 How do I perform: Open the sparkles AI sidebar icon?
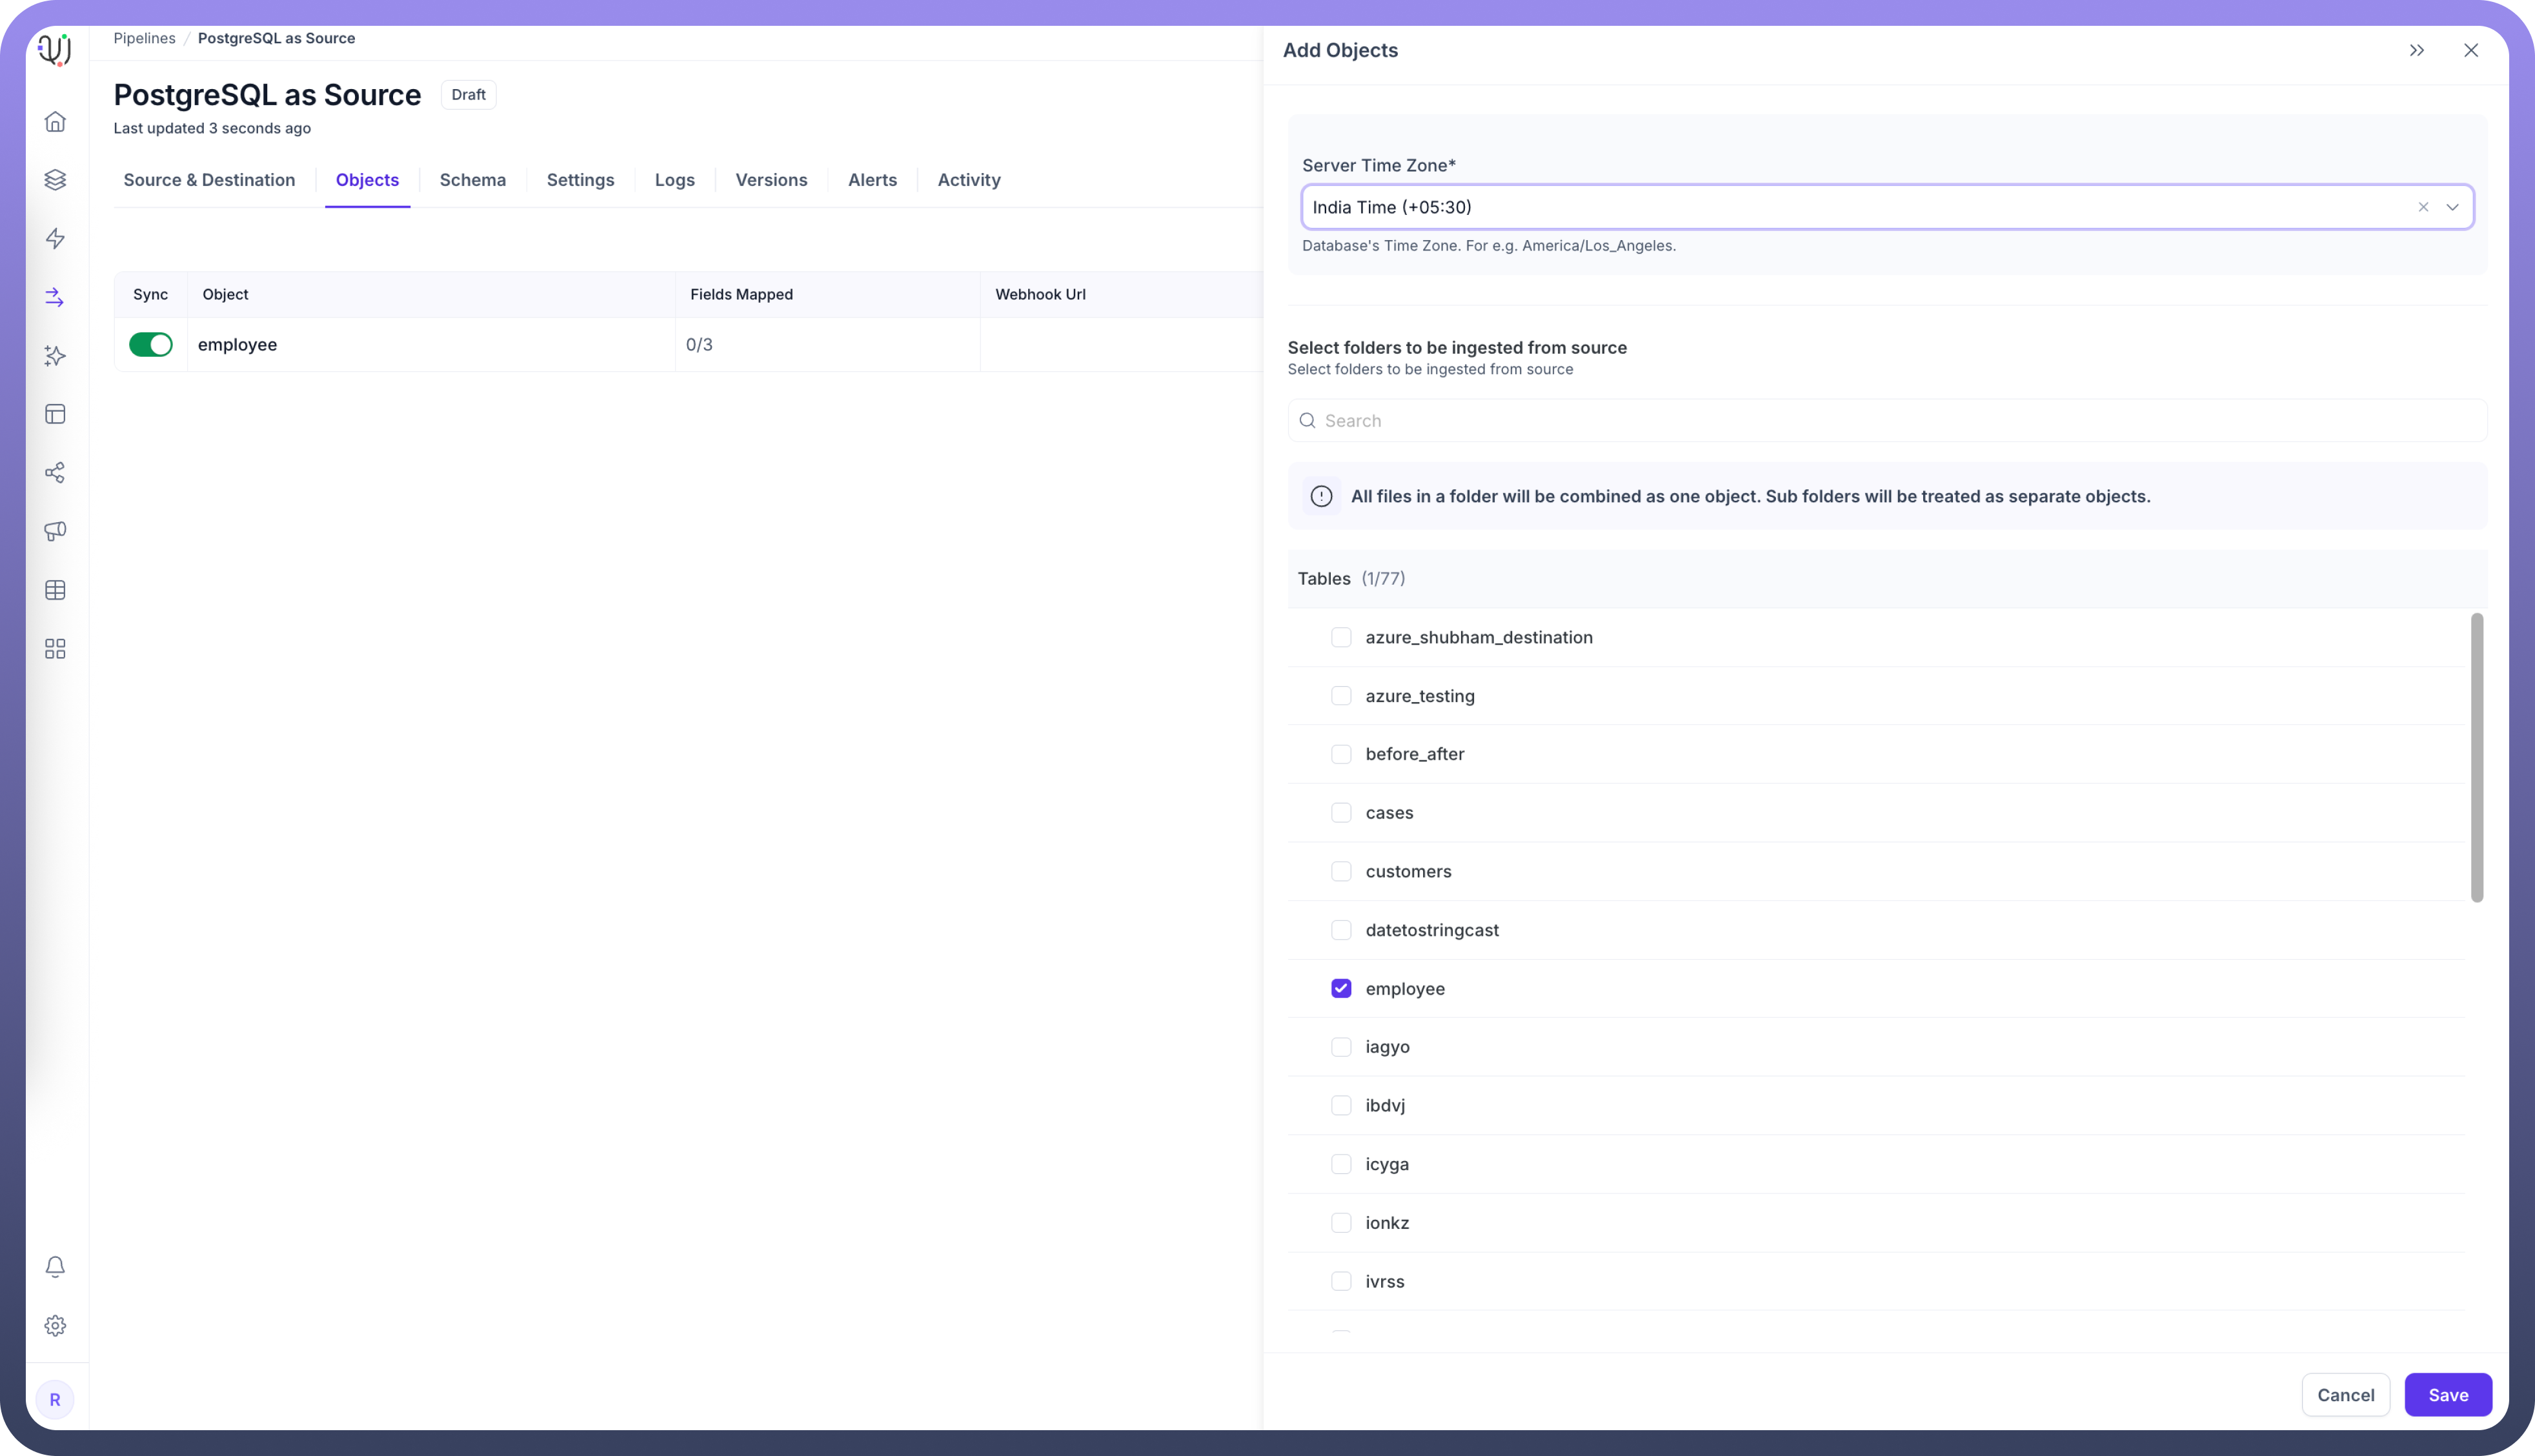(x=55, y=356)
